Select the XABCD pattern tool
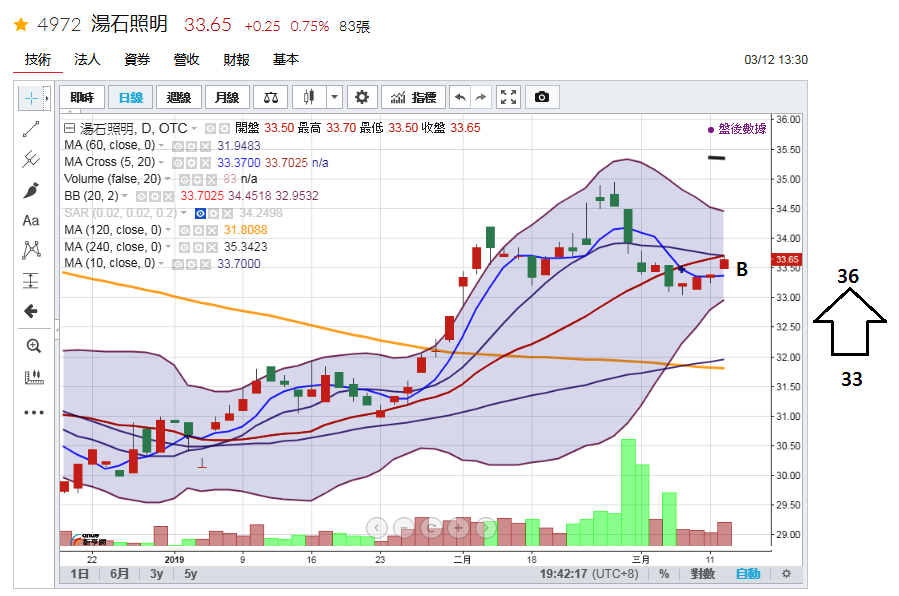Screen dimensions: 899x596 [31, 250]
